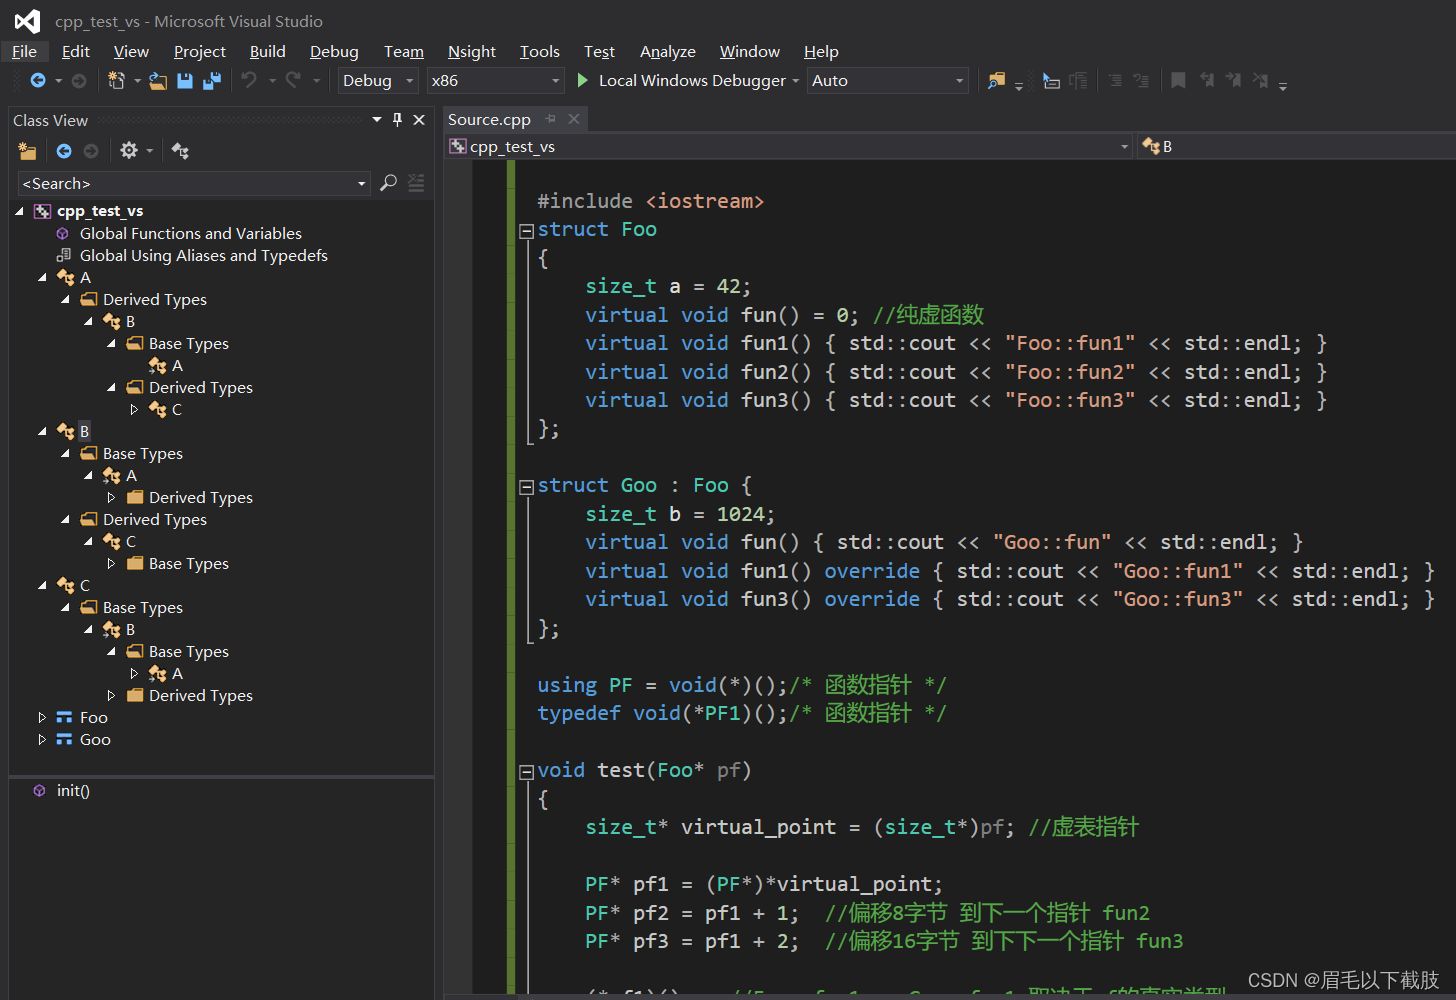Click the Navigate Backward toolbar icon

coord(38,81)
